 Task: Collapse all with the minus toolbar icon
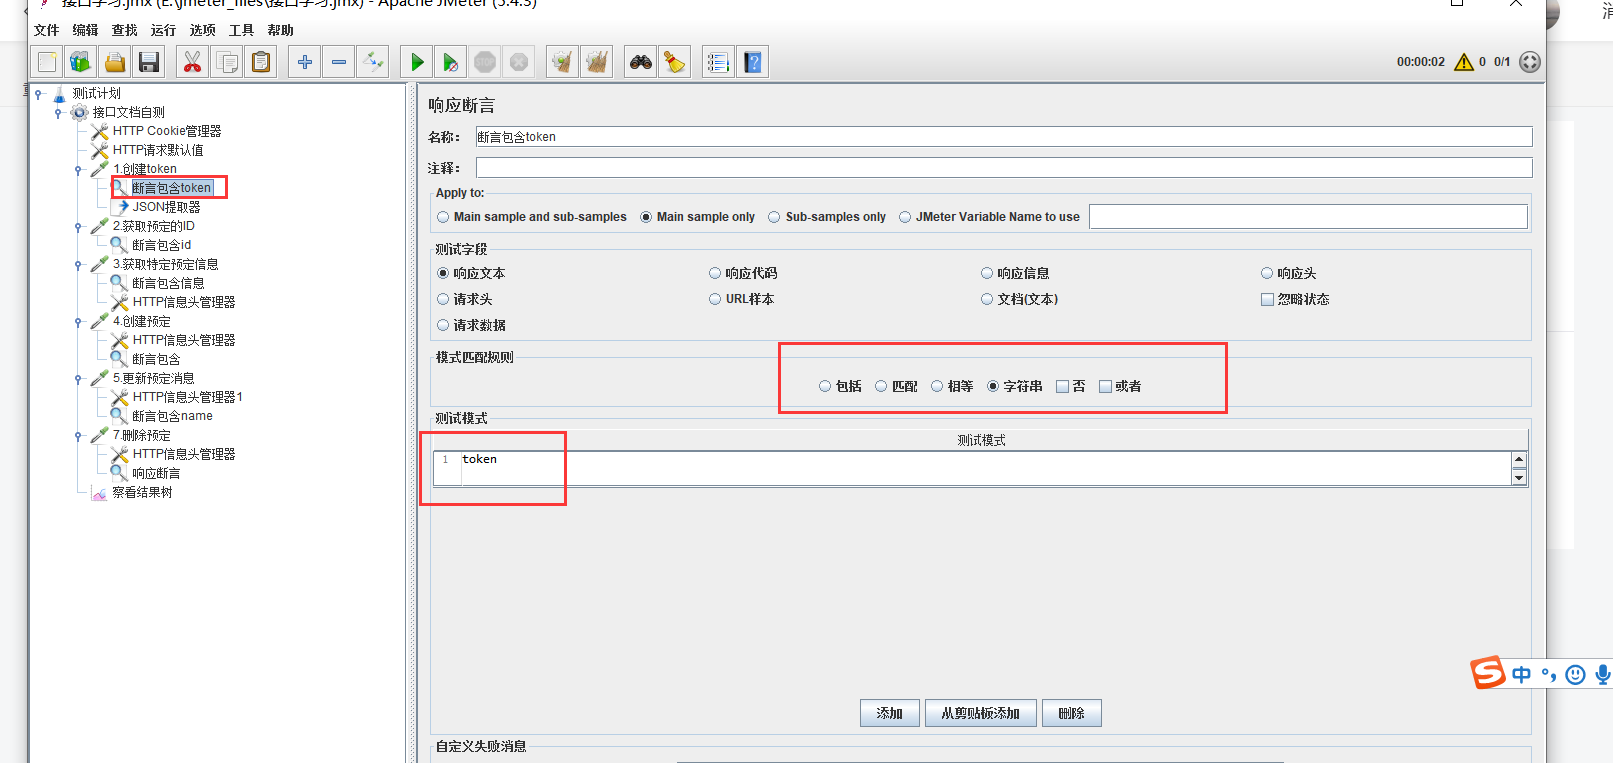pyautogui.click(x=339, y=62)
